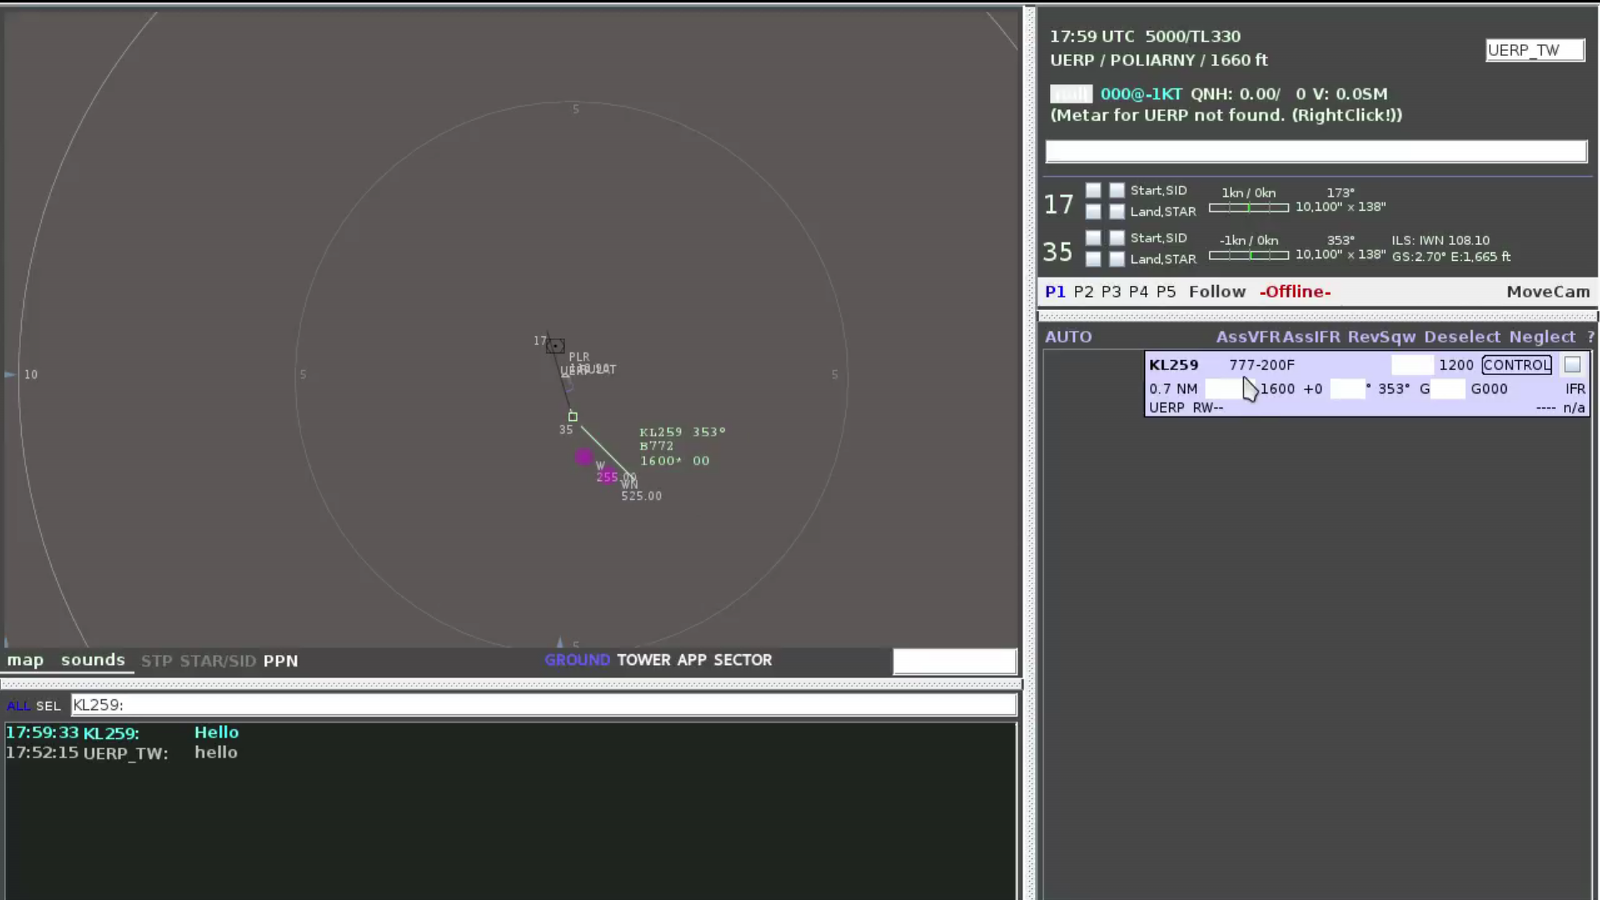Select camera preset P2
The width and height of the screenshot is (1600, 900).
click(x=1083, y=292)
